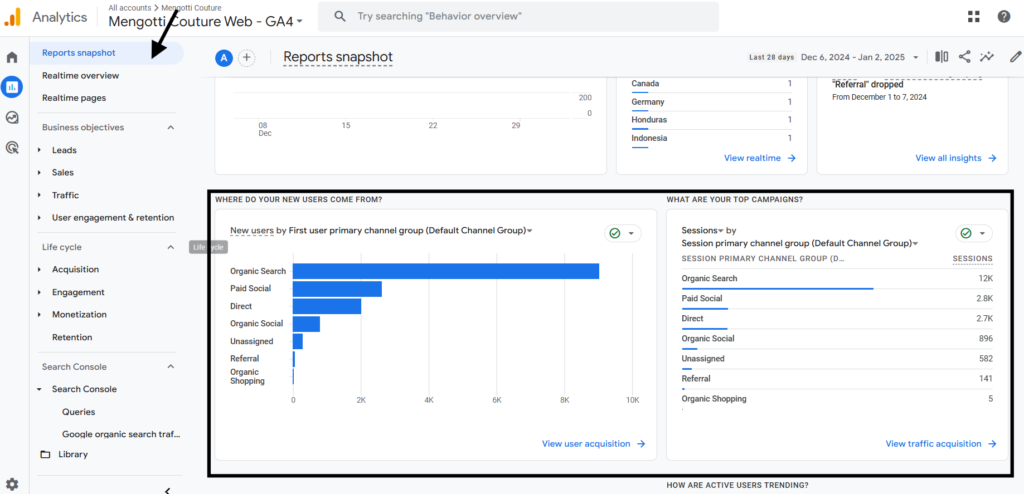Click Germany in the country list

pos(648,102)
